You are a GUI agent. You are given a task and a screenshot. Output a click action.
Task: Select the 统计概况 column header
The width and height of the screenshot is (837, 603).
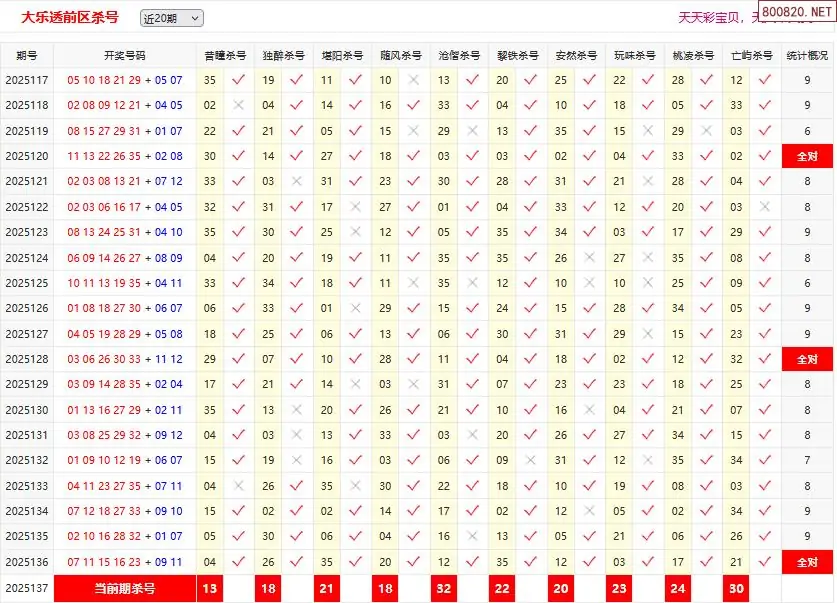[807, 55]
